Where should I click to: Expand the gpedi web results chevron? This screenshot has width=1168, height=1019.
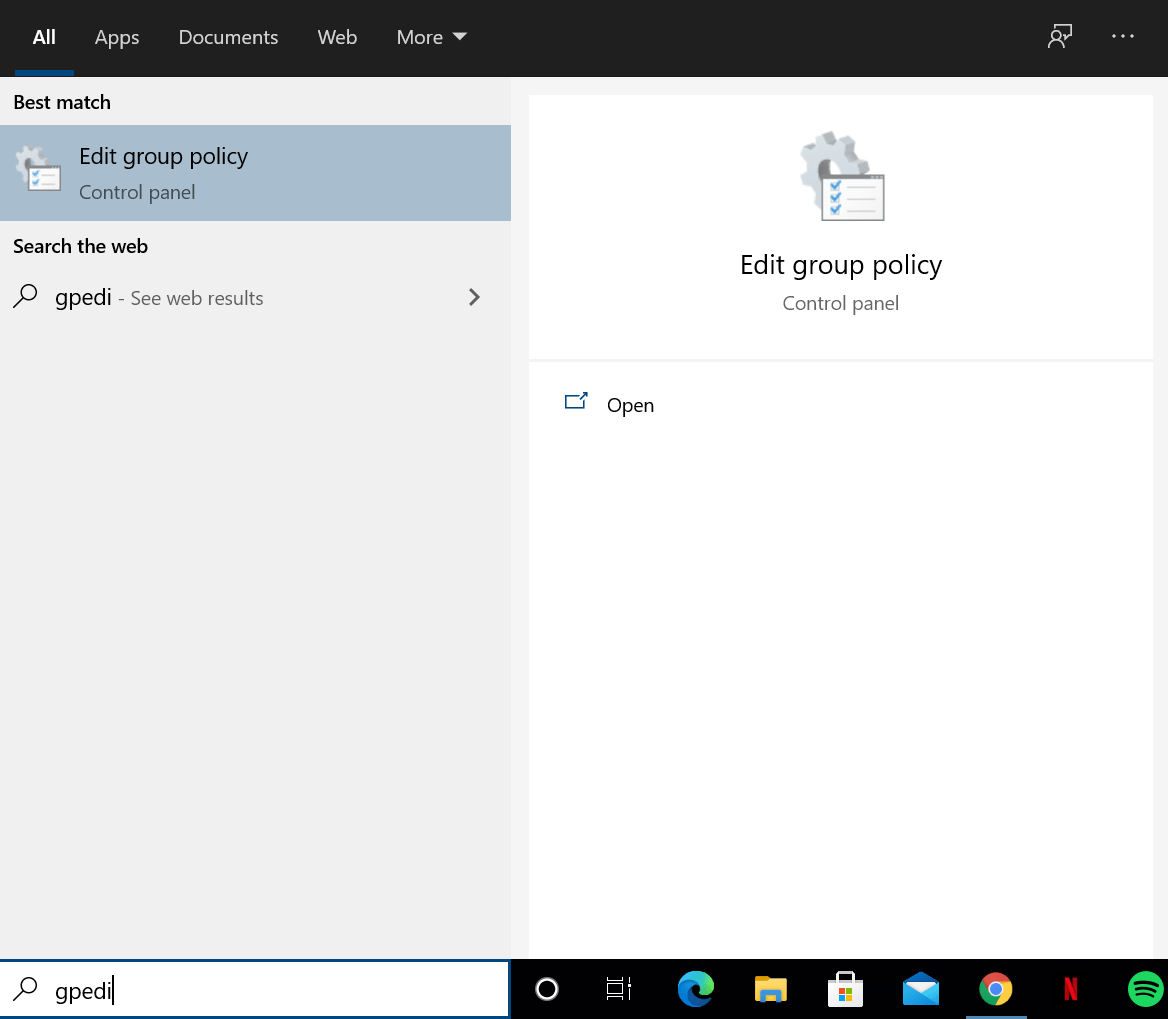pyautogui.click(x=473, y=297)
